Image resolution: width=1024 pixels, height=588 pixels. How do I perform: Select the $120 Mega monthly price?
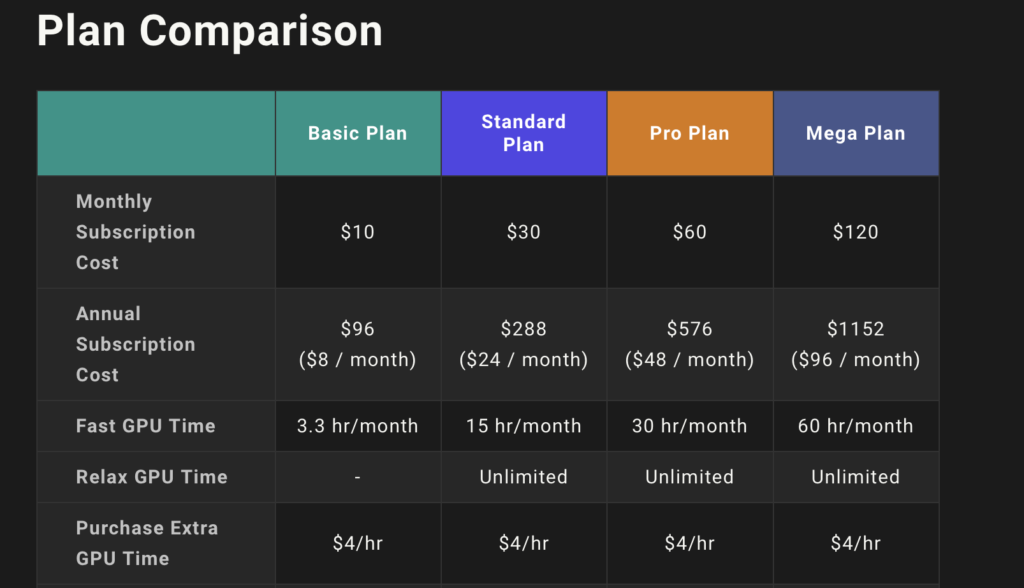coord(856,232)
